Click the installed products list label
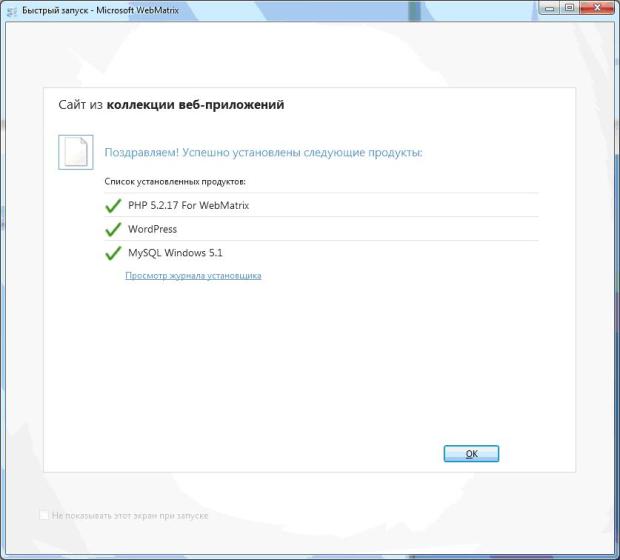Screen dimensions: 620x560 pos(175,182)
